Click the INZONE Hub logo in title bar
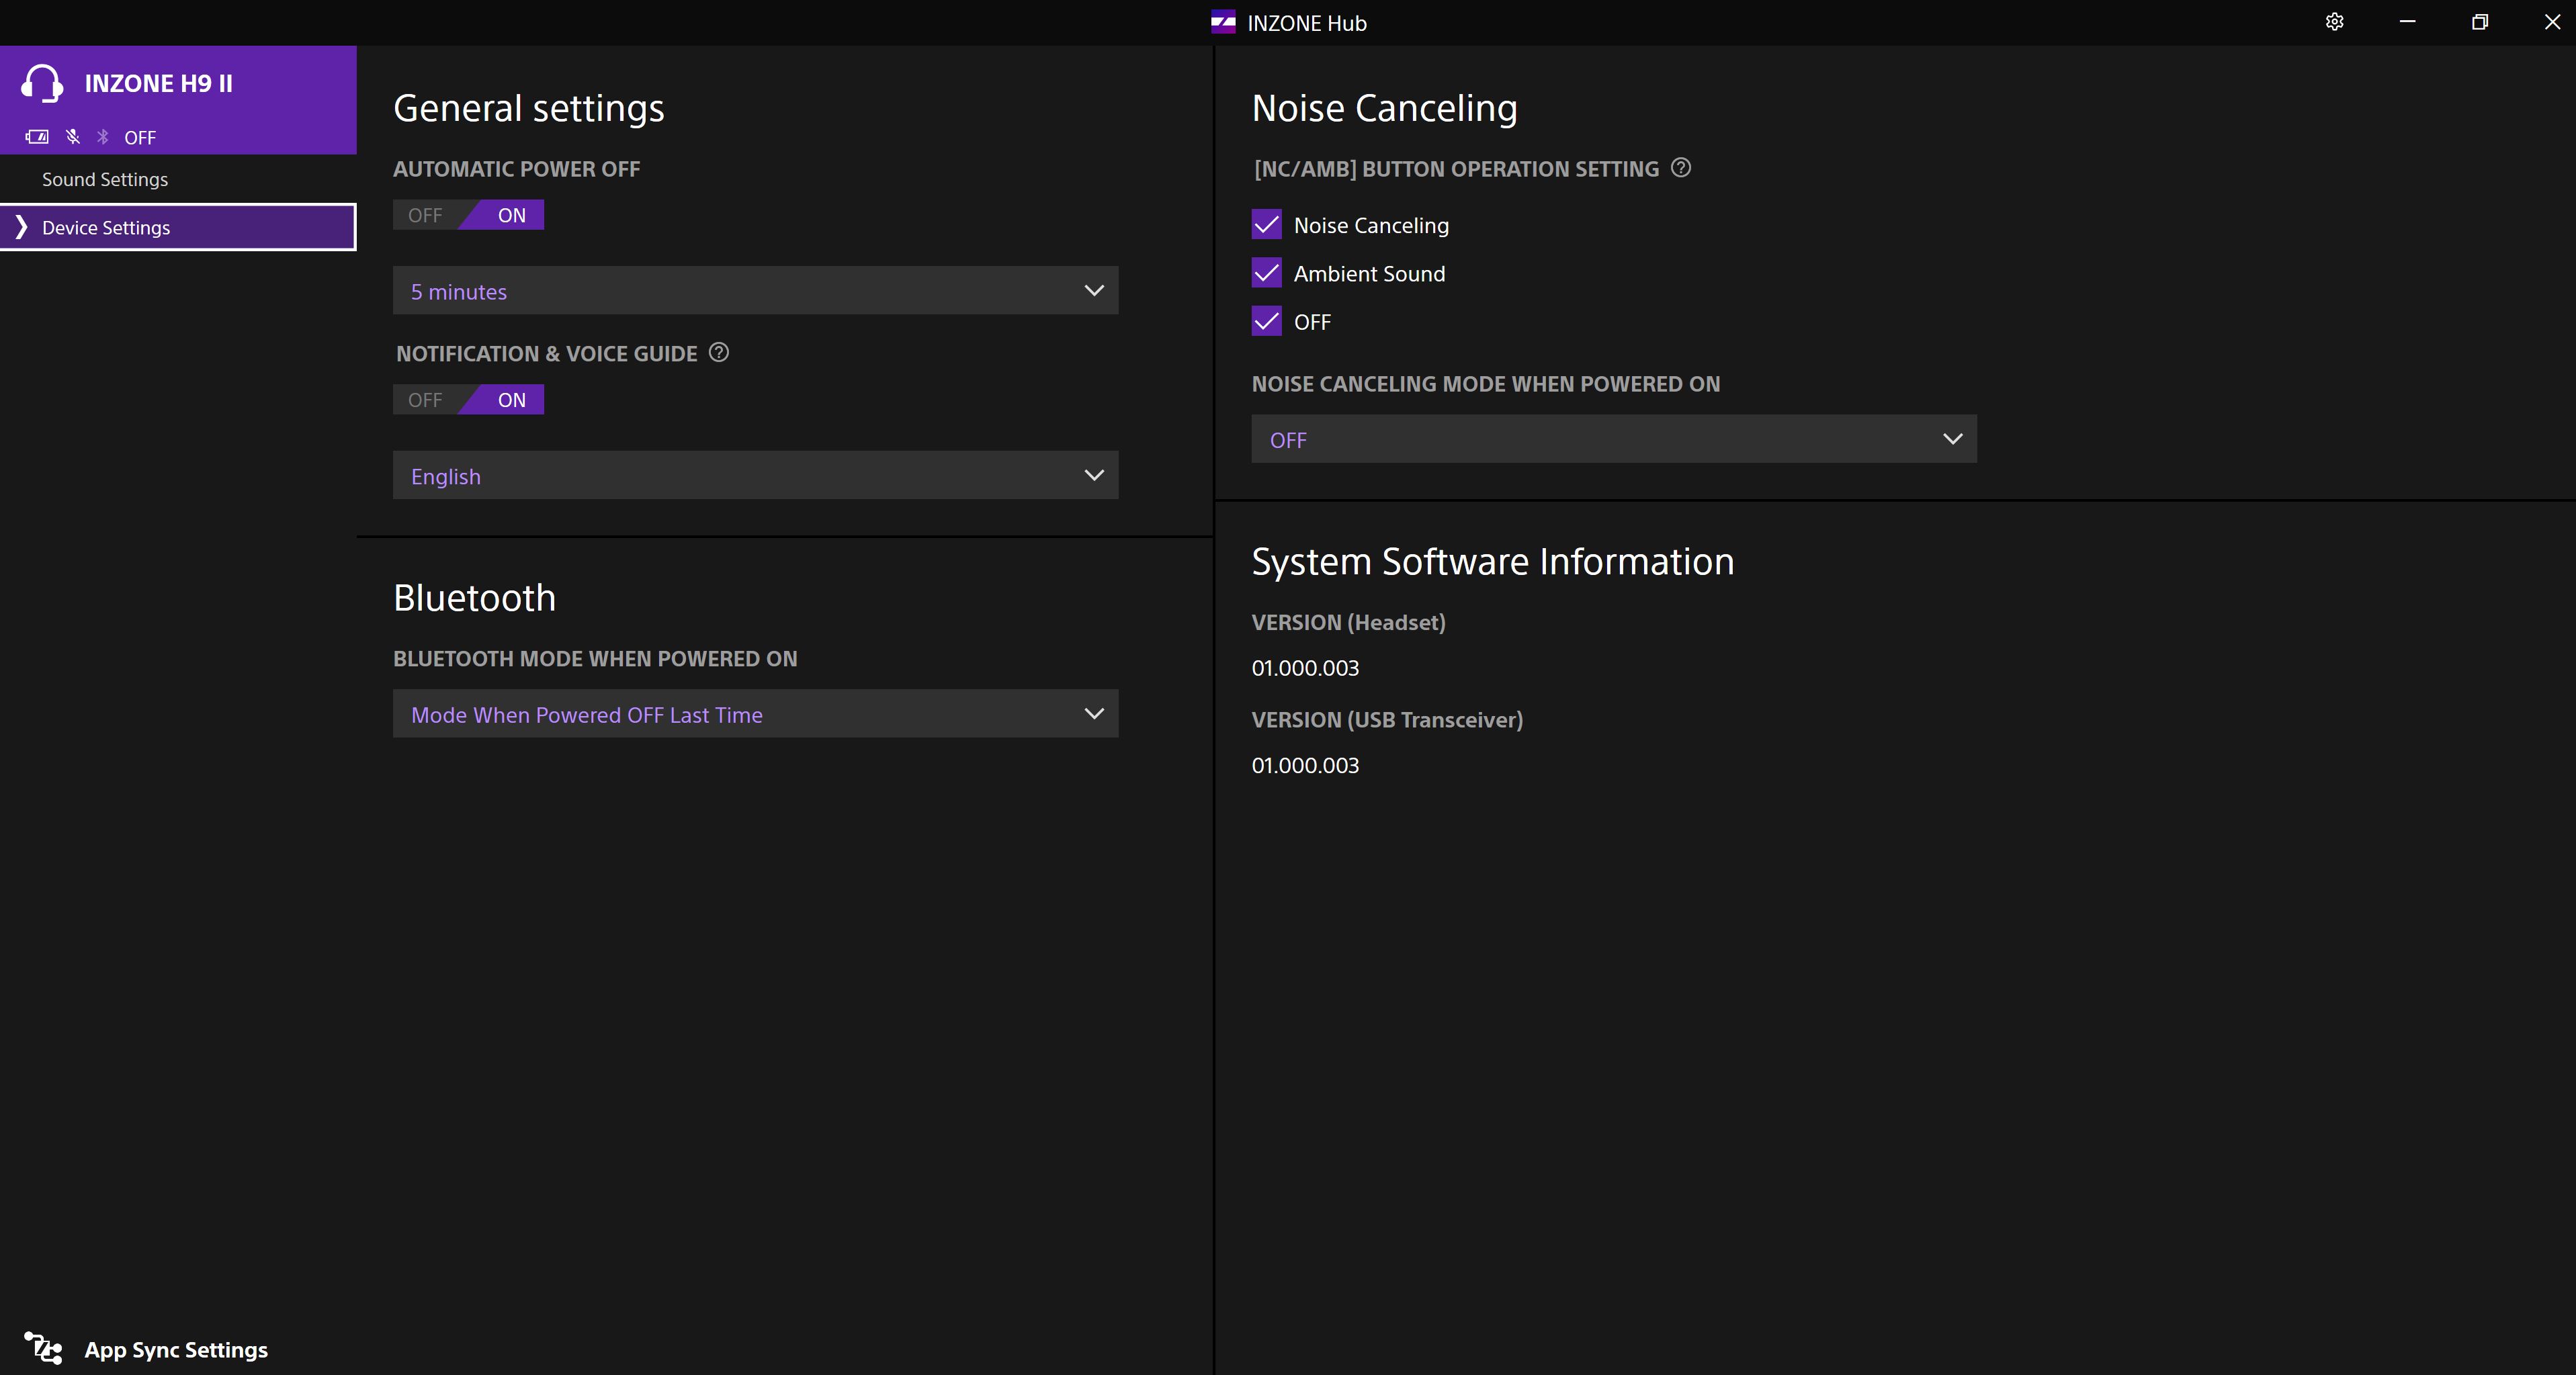The image size is (2576, 1375). click(x=1223, y=22)
